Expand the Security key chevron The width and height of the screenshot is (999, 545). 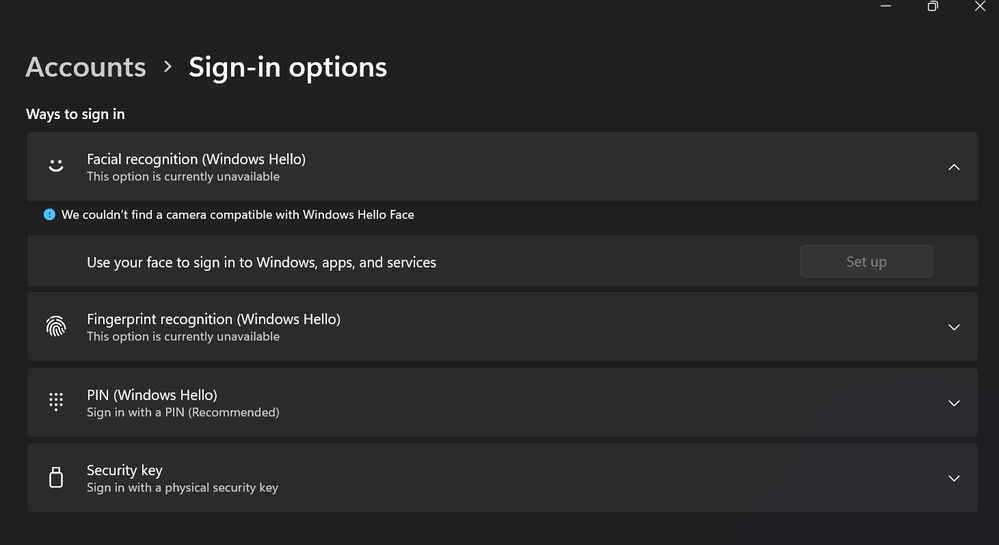pos(953,478)
